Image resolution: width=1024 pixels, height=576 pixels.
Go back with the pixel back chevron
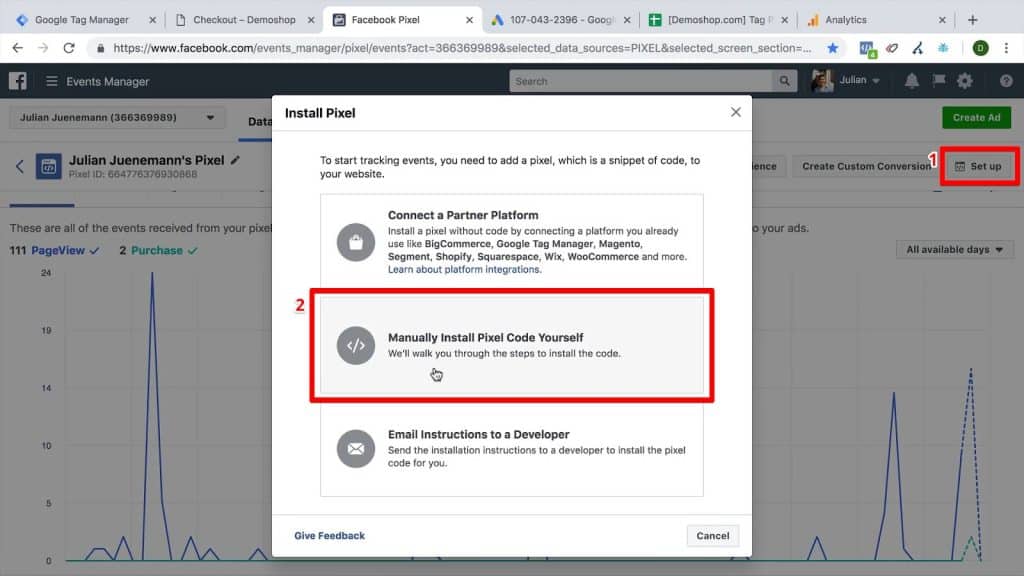pyautogui.click(x=20, y=167)
